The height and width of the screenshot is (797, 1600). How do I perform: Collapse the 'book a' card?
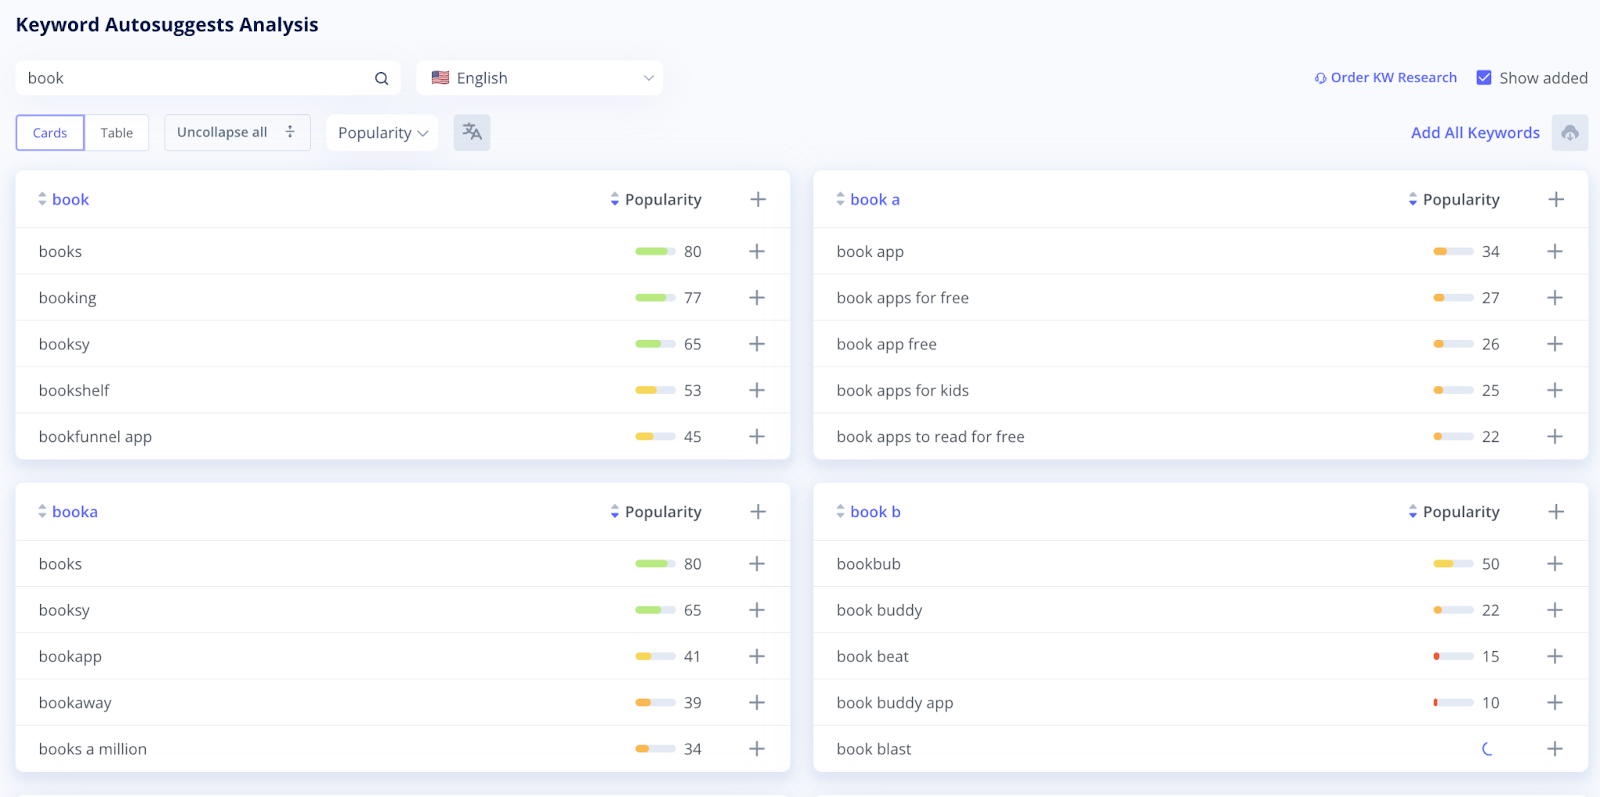[840, 200]
